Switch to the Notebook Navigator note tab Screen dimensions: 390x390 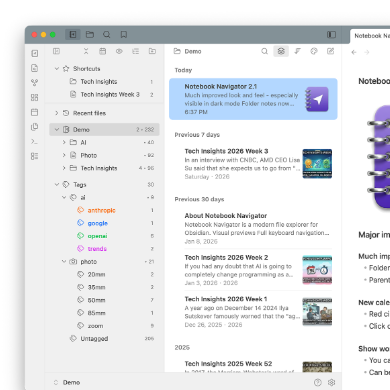pyautogui.click(x=370, y=36)
